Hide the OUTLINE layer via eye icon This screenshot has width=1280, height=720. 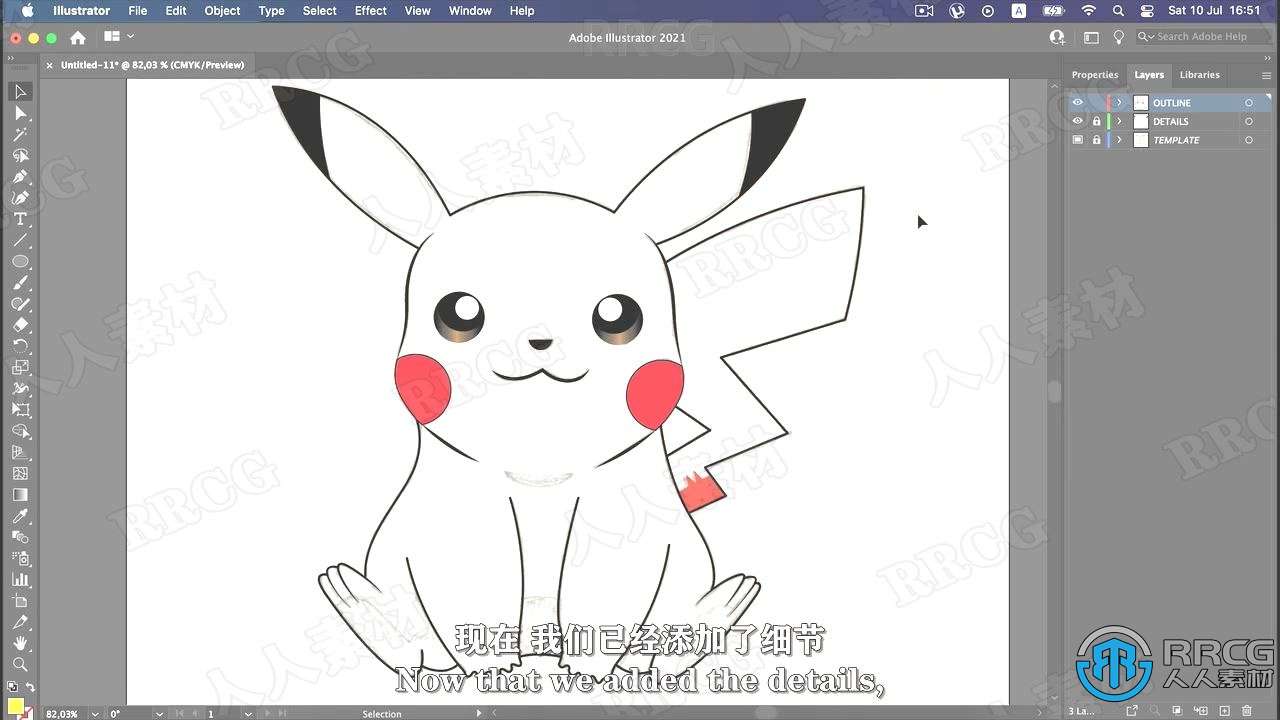coord(1077,103)
